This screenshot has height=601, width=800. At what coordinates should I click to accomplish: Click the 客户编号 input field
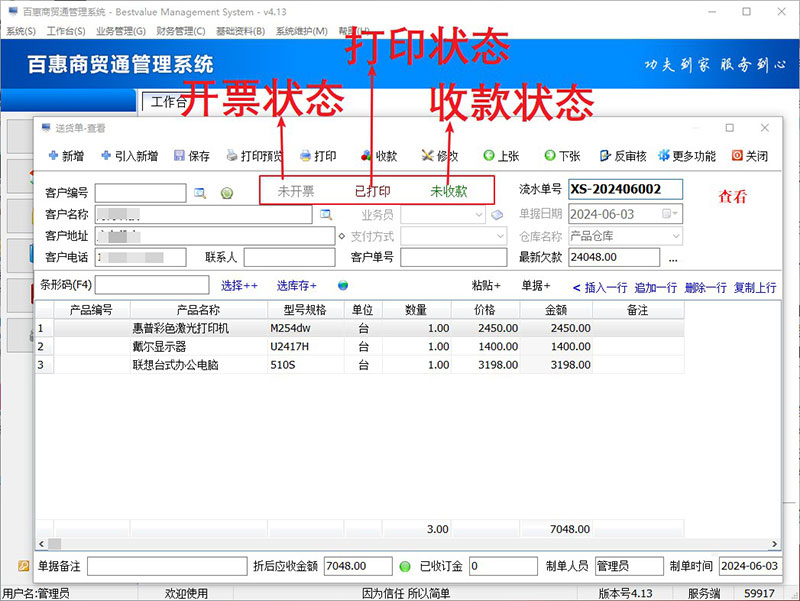pos(141,193)
